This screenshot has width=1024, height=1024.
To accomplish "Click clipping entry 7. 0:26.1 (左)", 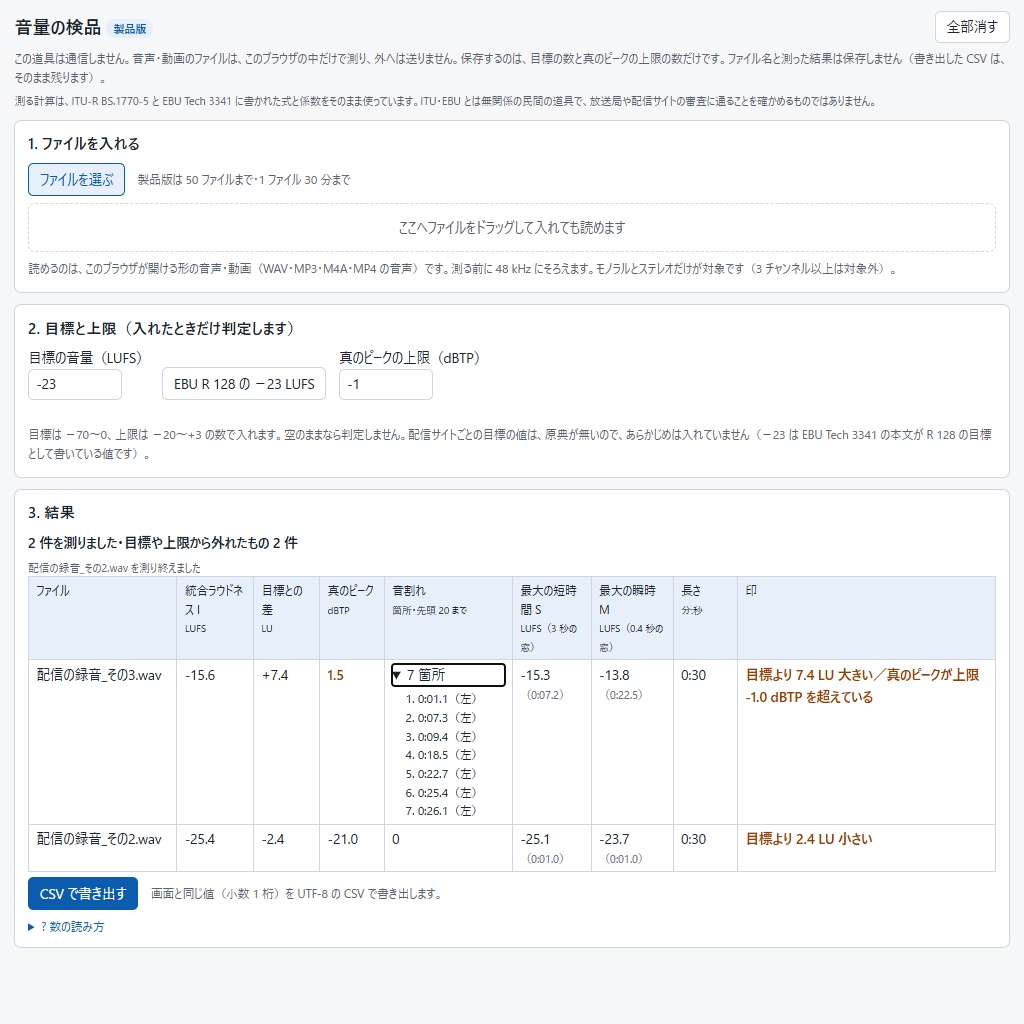I will tap(441, 810).
